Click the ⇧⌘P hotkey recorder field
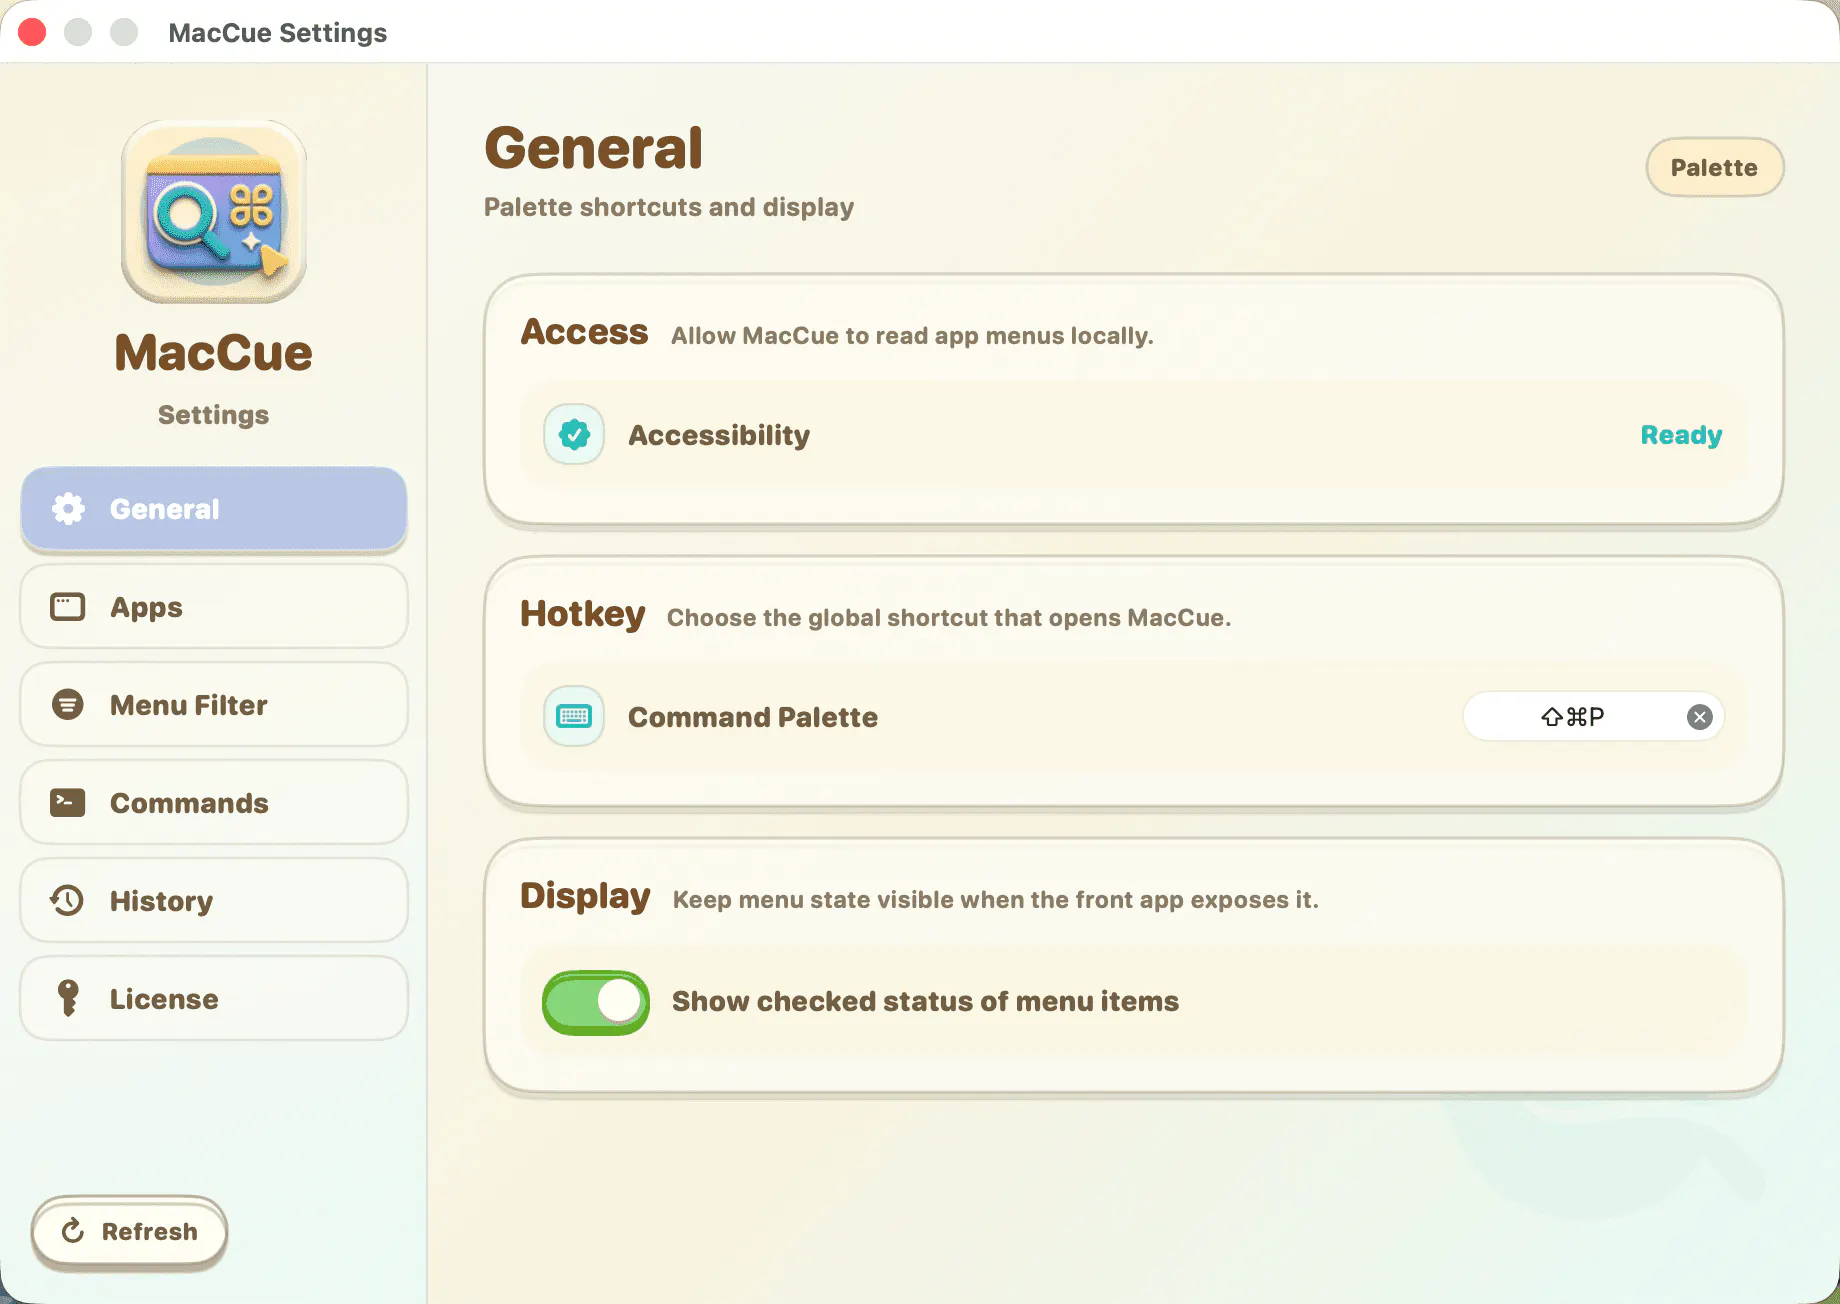The width and height of the screenshot is (1840, 1304). [1594, 717]
